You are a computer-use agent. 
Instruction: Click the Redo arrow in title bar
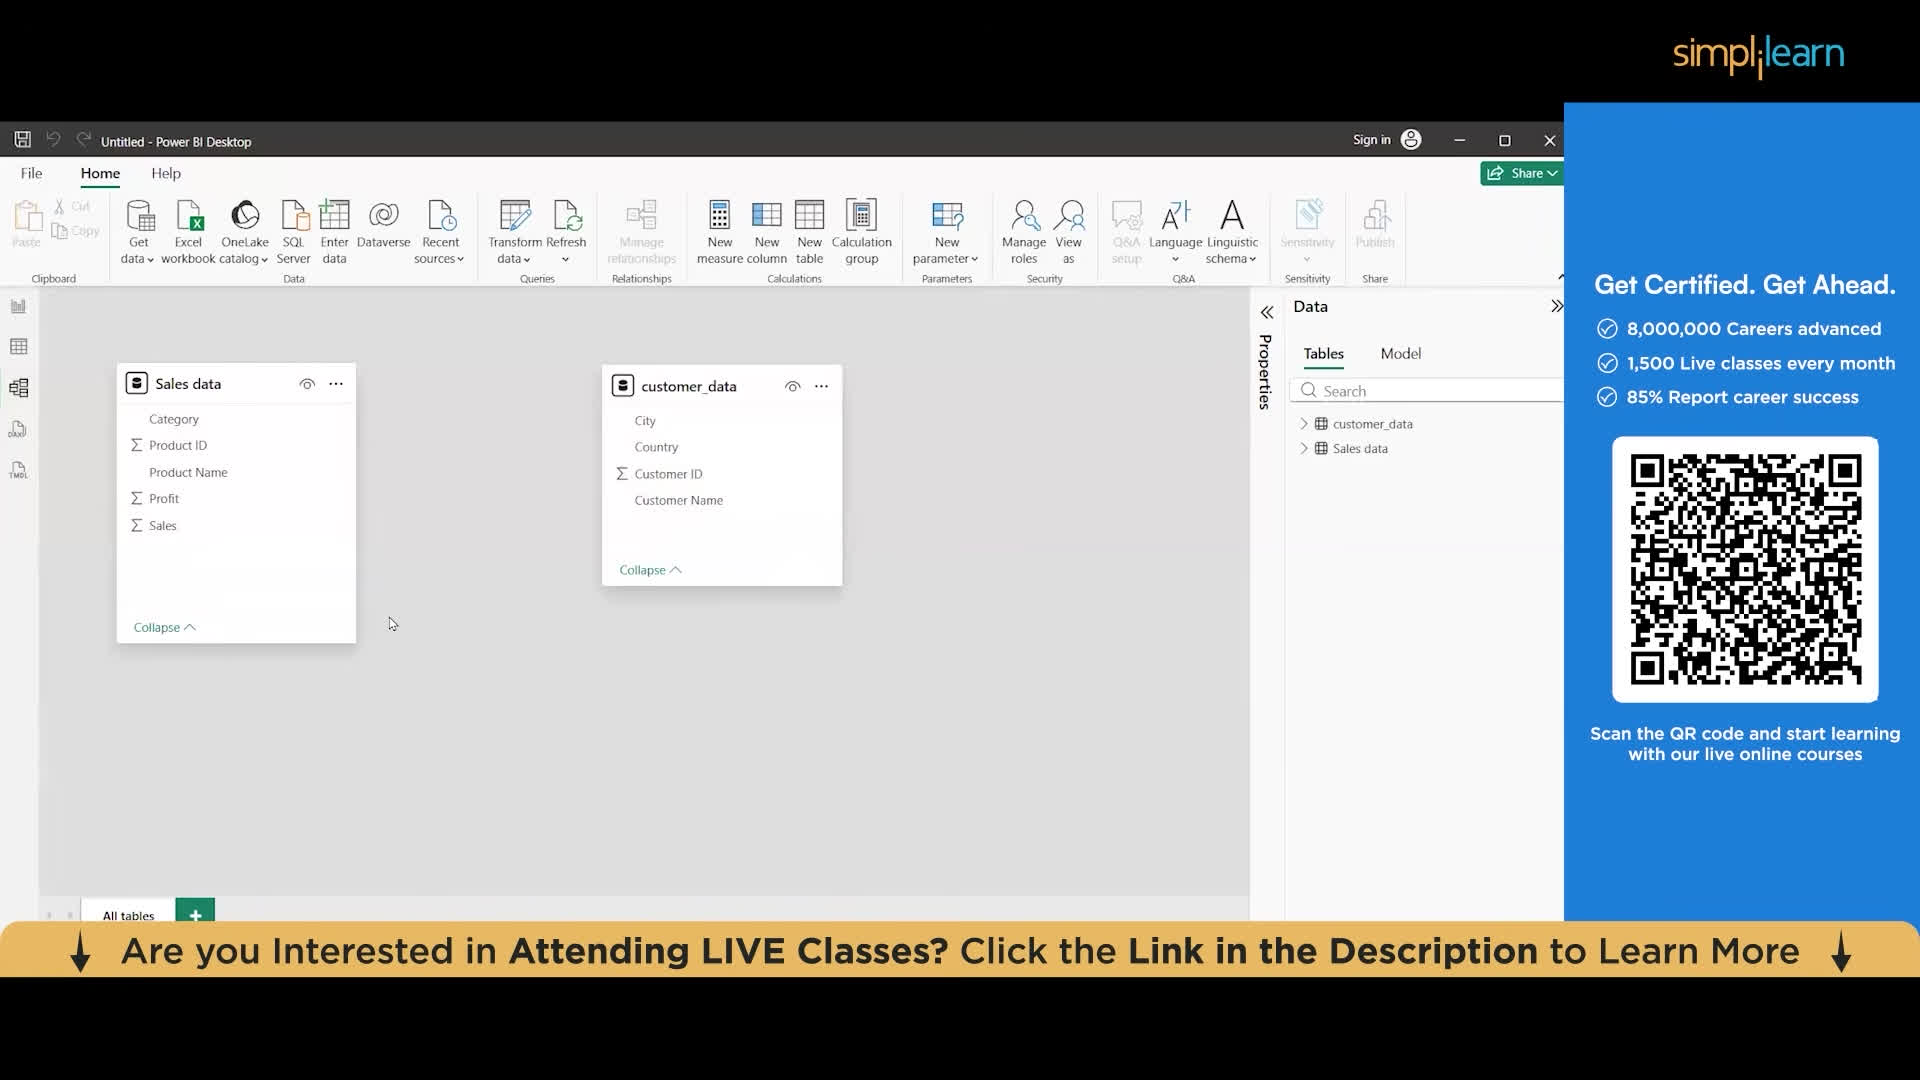tap(84, 140)
